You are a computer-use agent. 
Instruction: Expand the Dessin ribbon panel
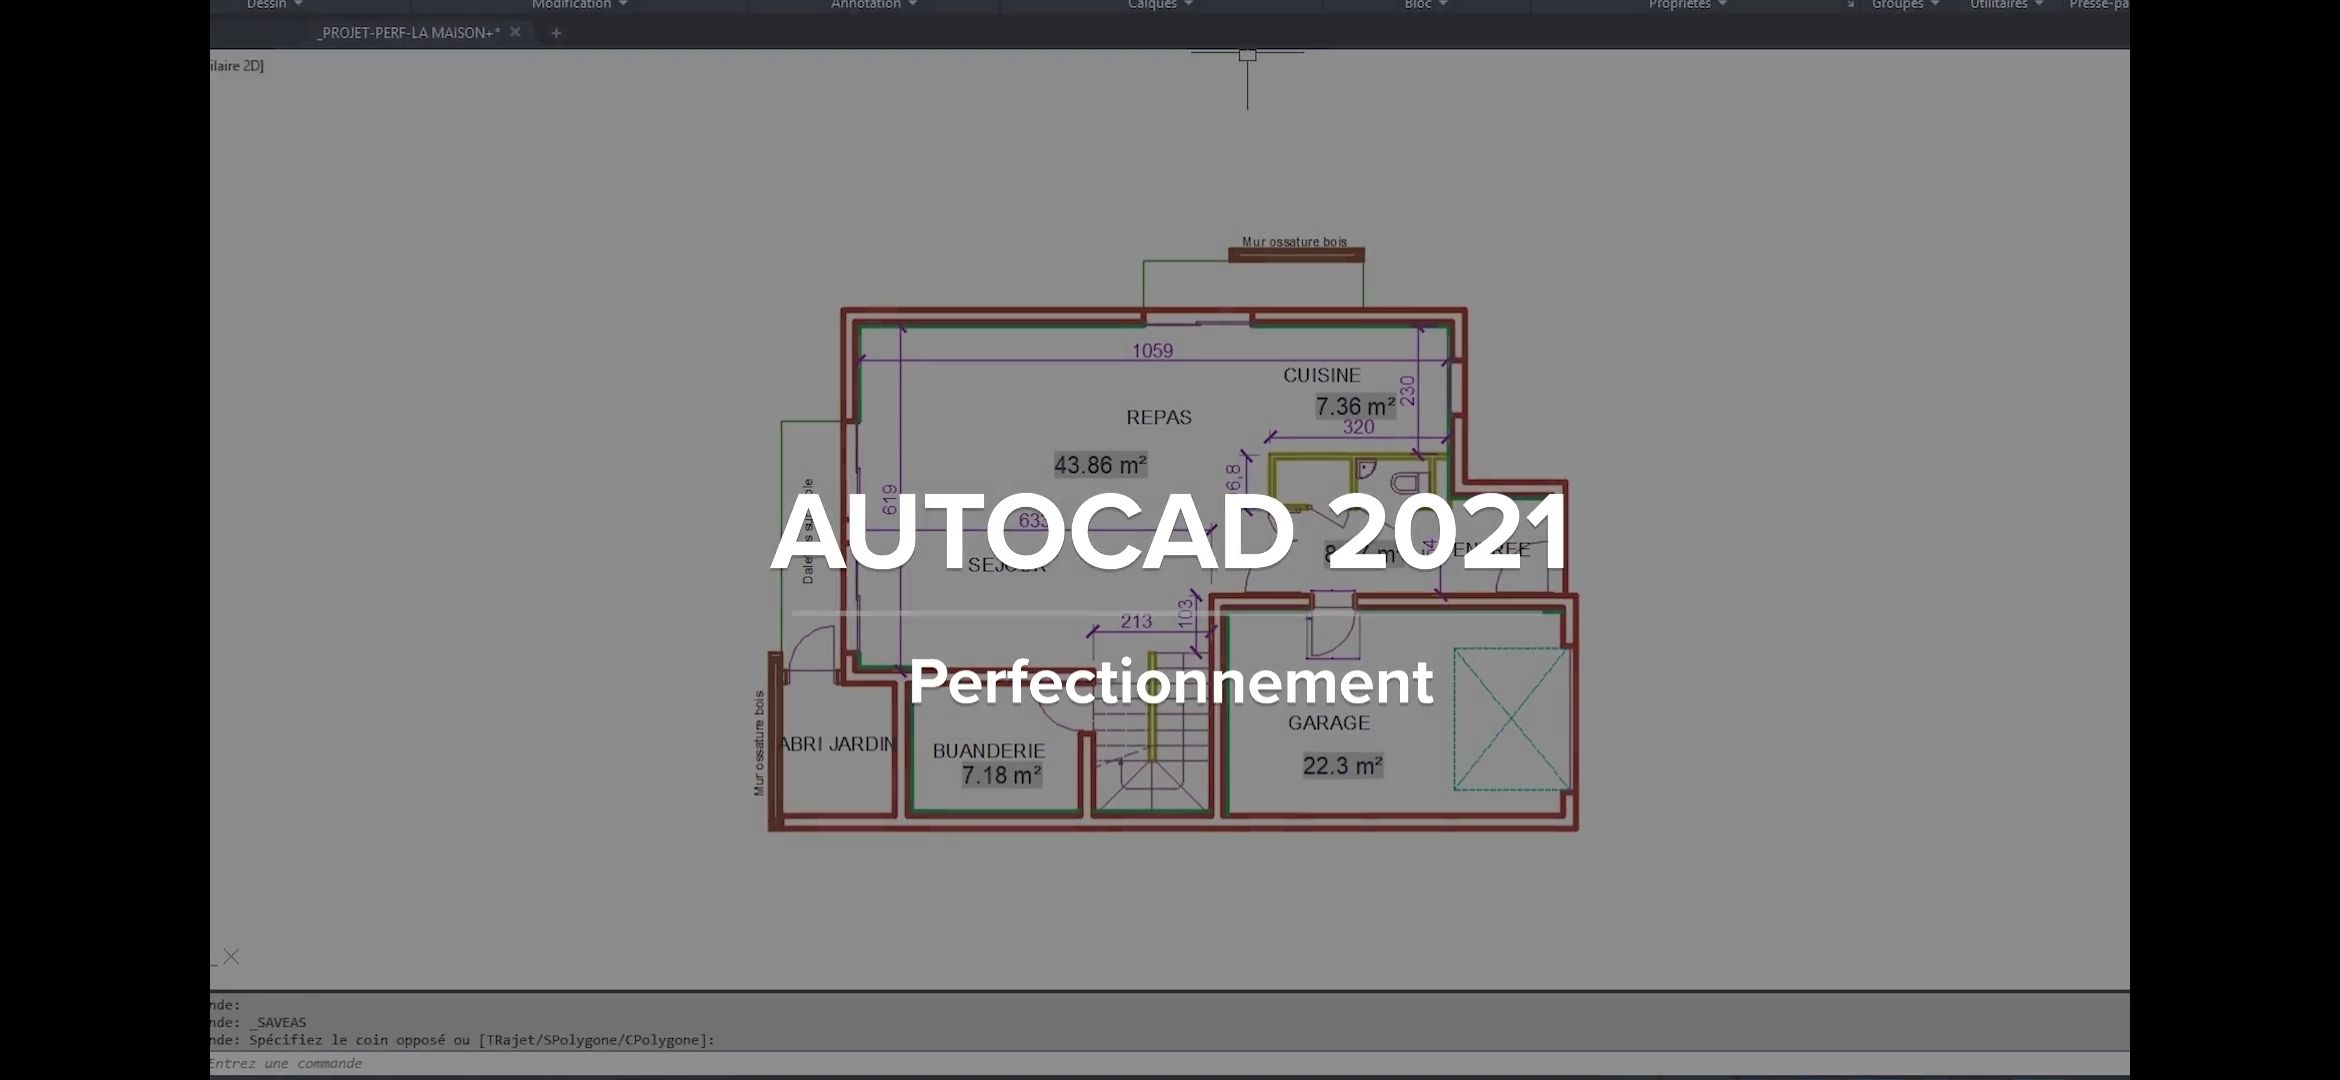click(x=275, y=5)
